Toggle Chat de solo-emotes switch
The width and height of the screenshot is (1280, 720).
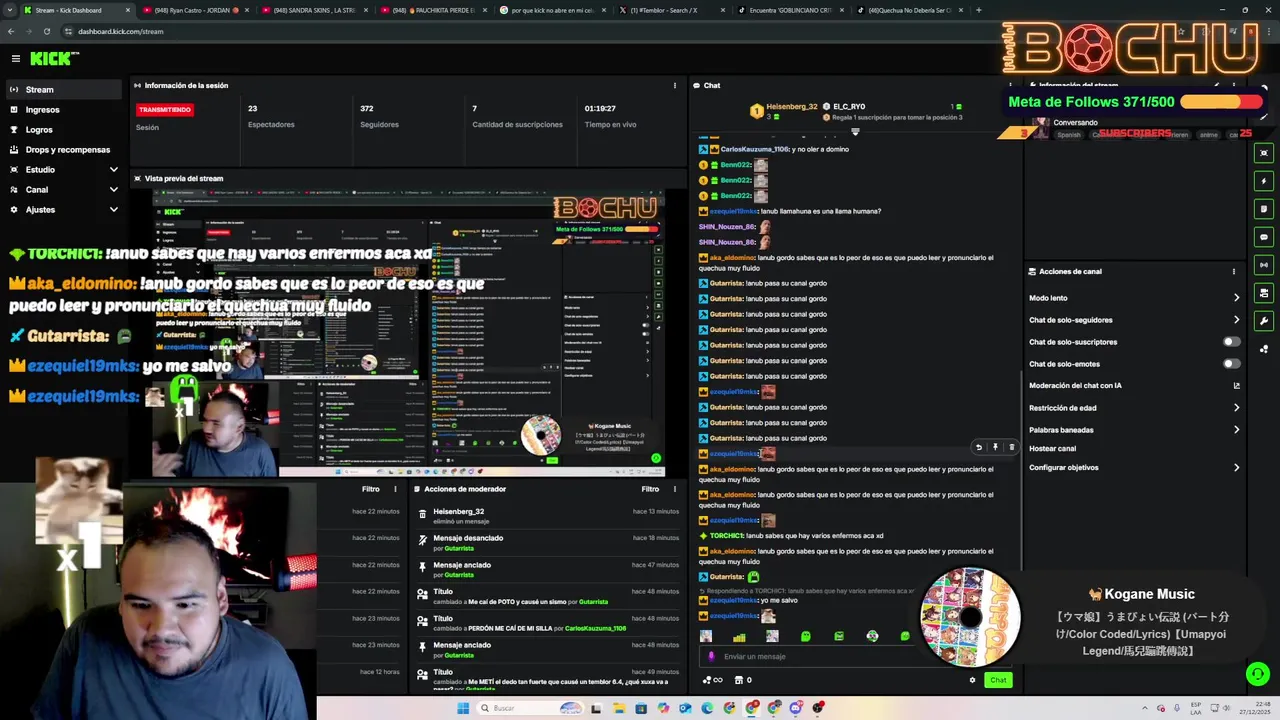click(x=1232, y=364)
